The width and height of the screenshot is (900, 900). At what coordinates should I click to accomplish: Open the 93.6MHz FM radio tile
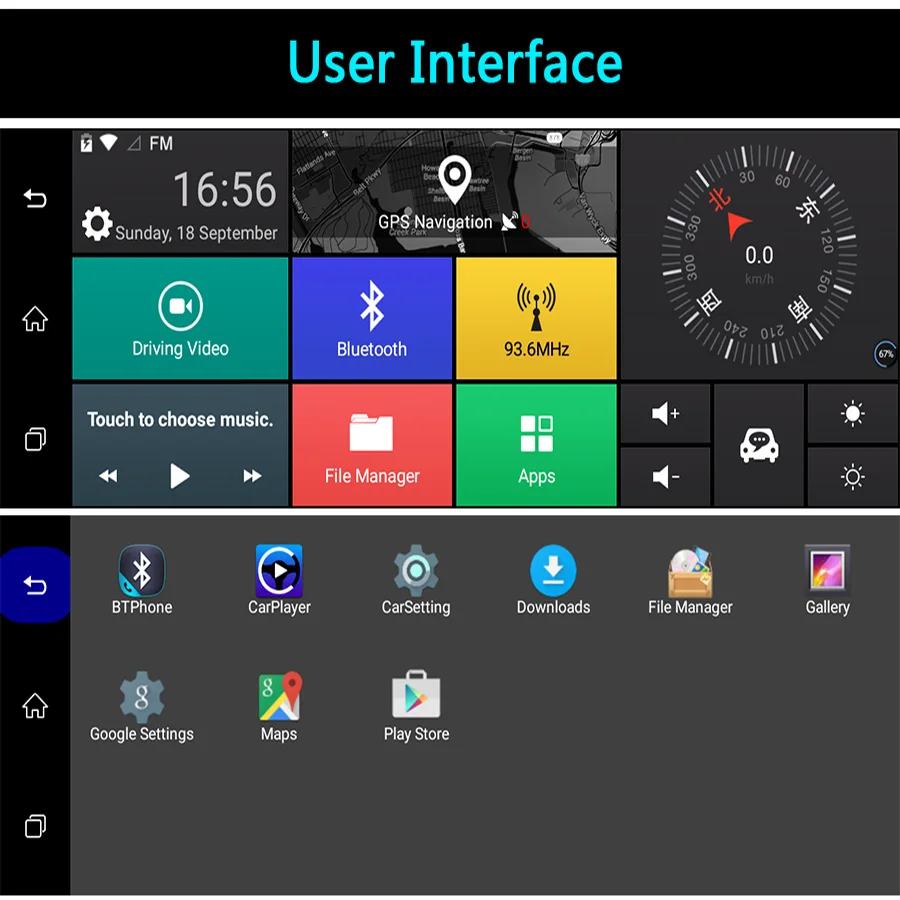pyautogui.click(x=536, y=318)
